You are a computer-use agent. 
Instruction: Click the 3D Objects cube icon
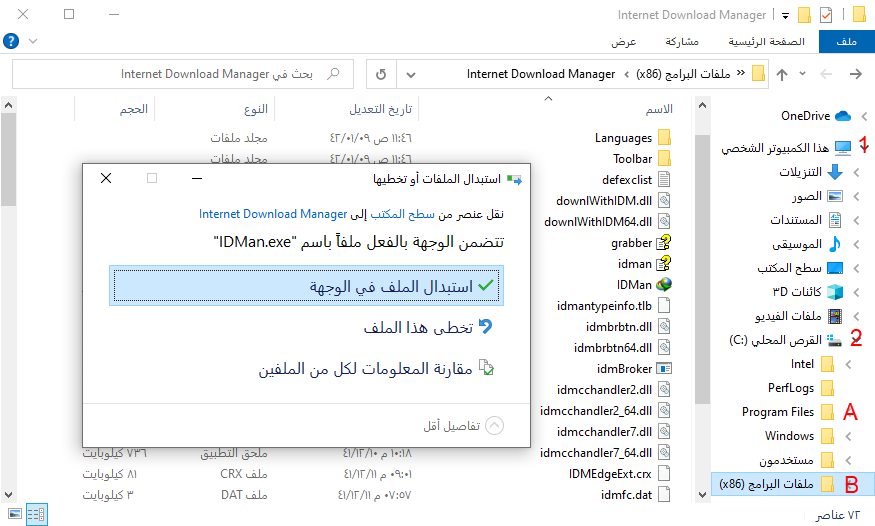(x=835, y=292)
